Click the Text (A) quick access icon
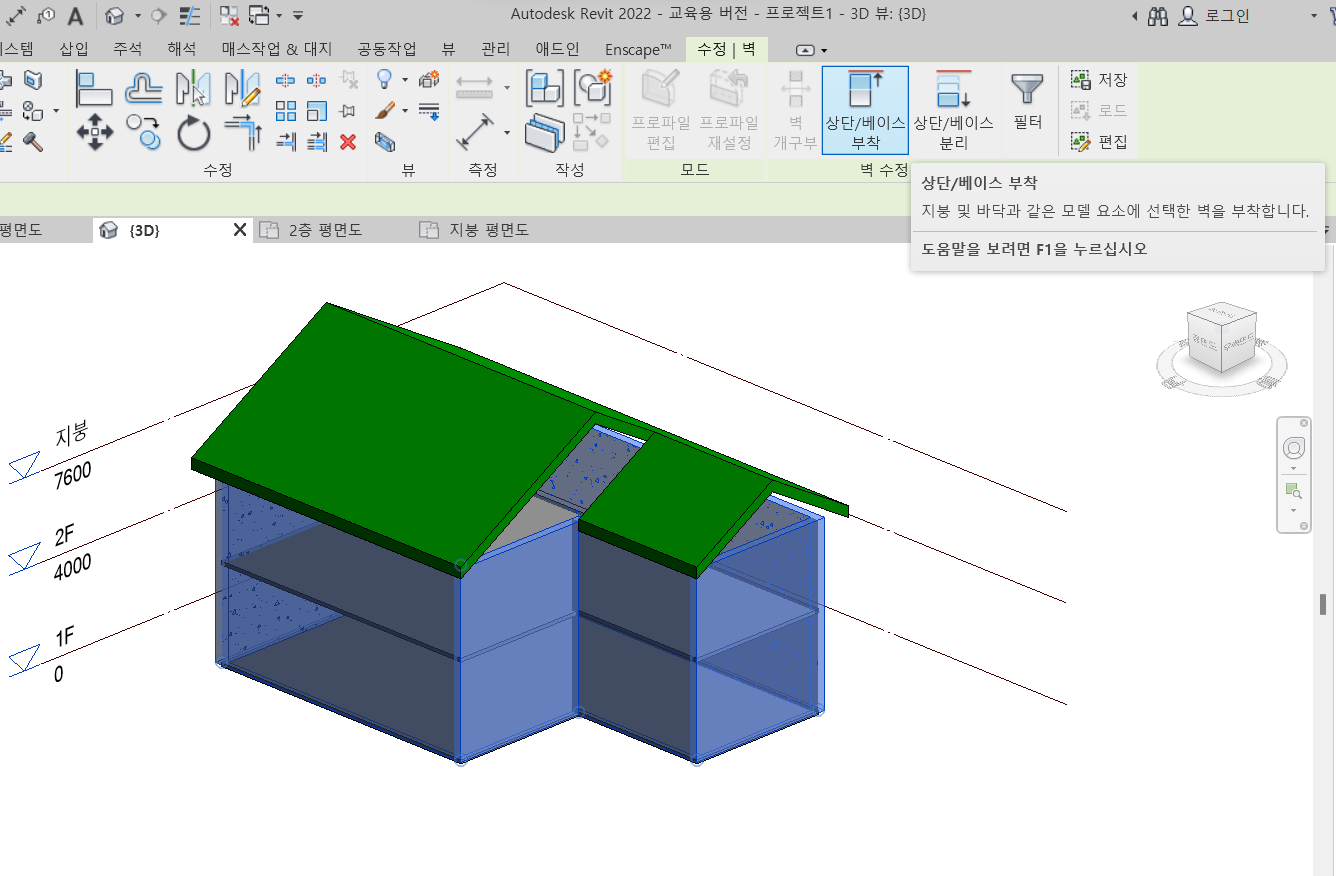 coord(75,16)
